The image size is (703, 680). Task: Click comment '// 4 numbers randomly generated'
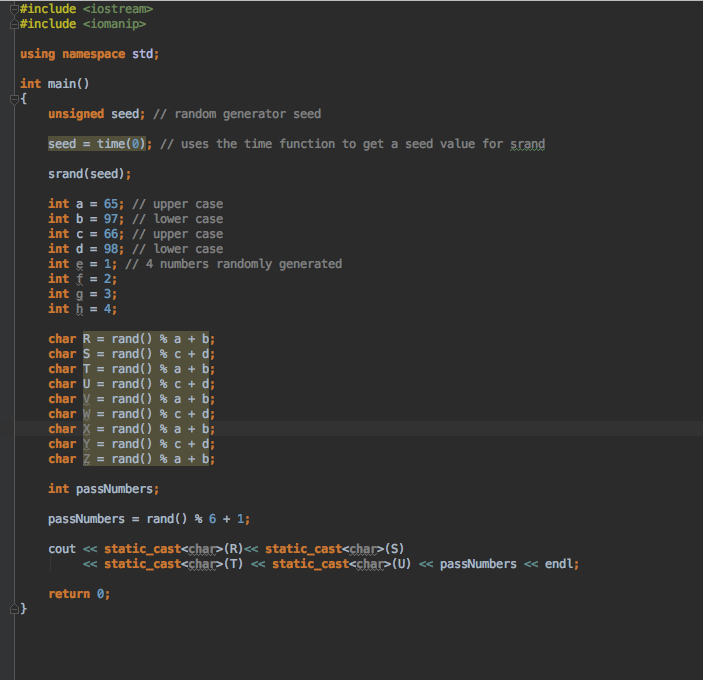234,264
